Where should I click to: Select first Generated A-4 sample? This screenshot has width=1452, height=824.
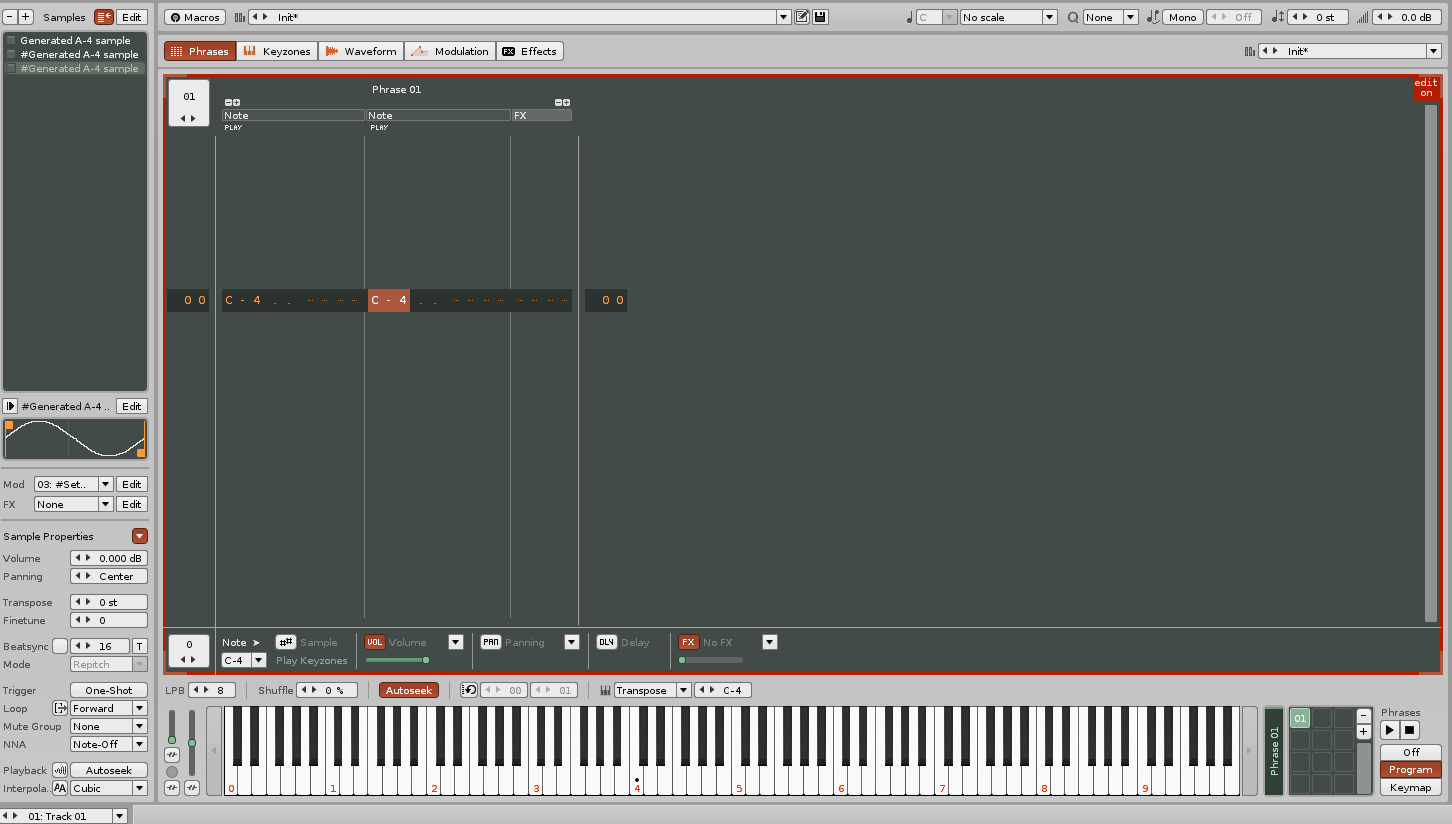(75, 40)
